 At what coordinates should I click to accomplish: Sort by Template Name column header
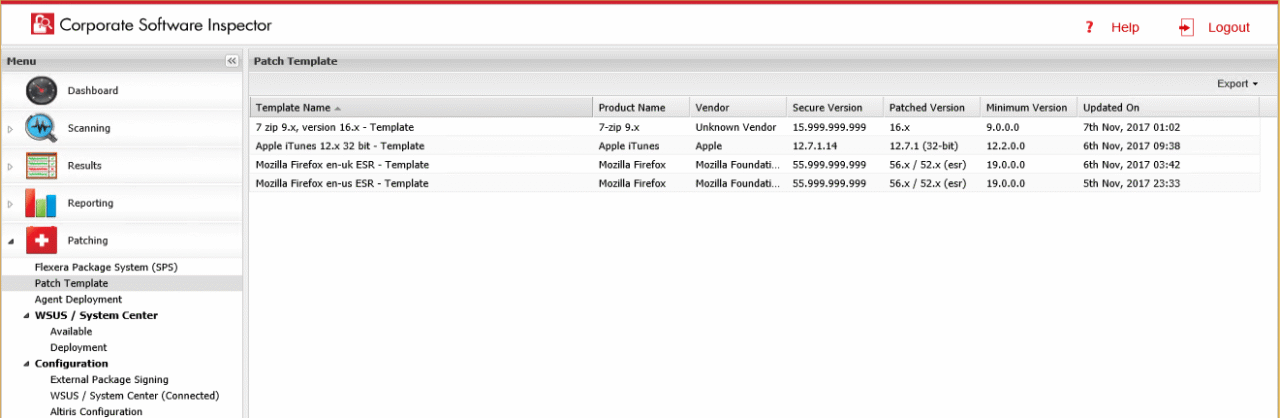click(x=292, y=108)
